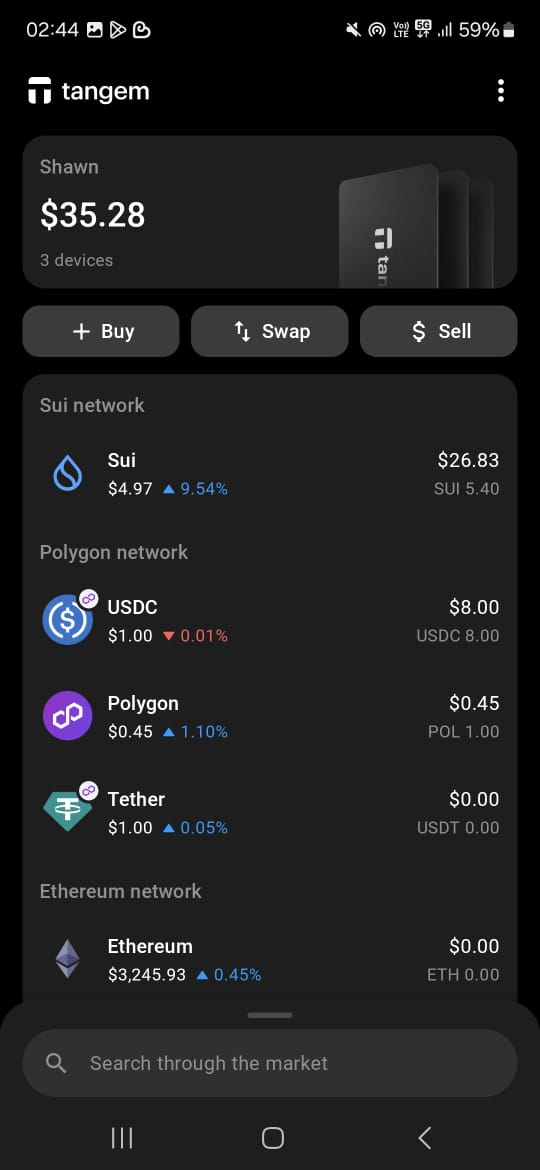
Task: Tap the Ethereum diamond icon
Action: click(x=68, y=959)
